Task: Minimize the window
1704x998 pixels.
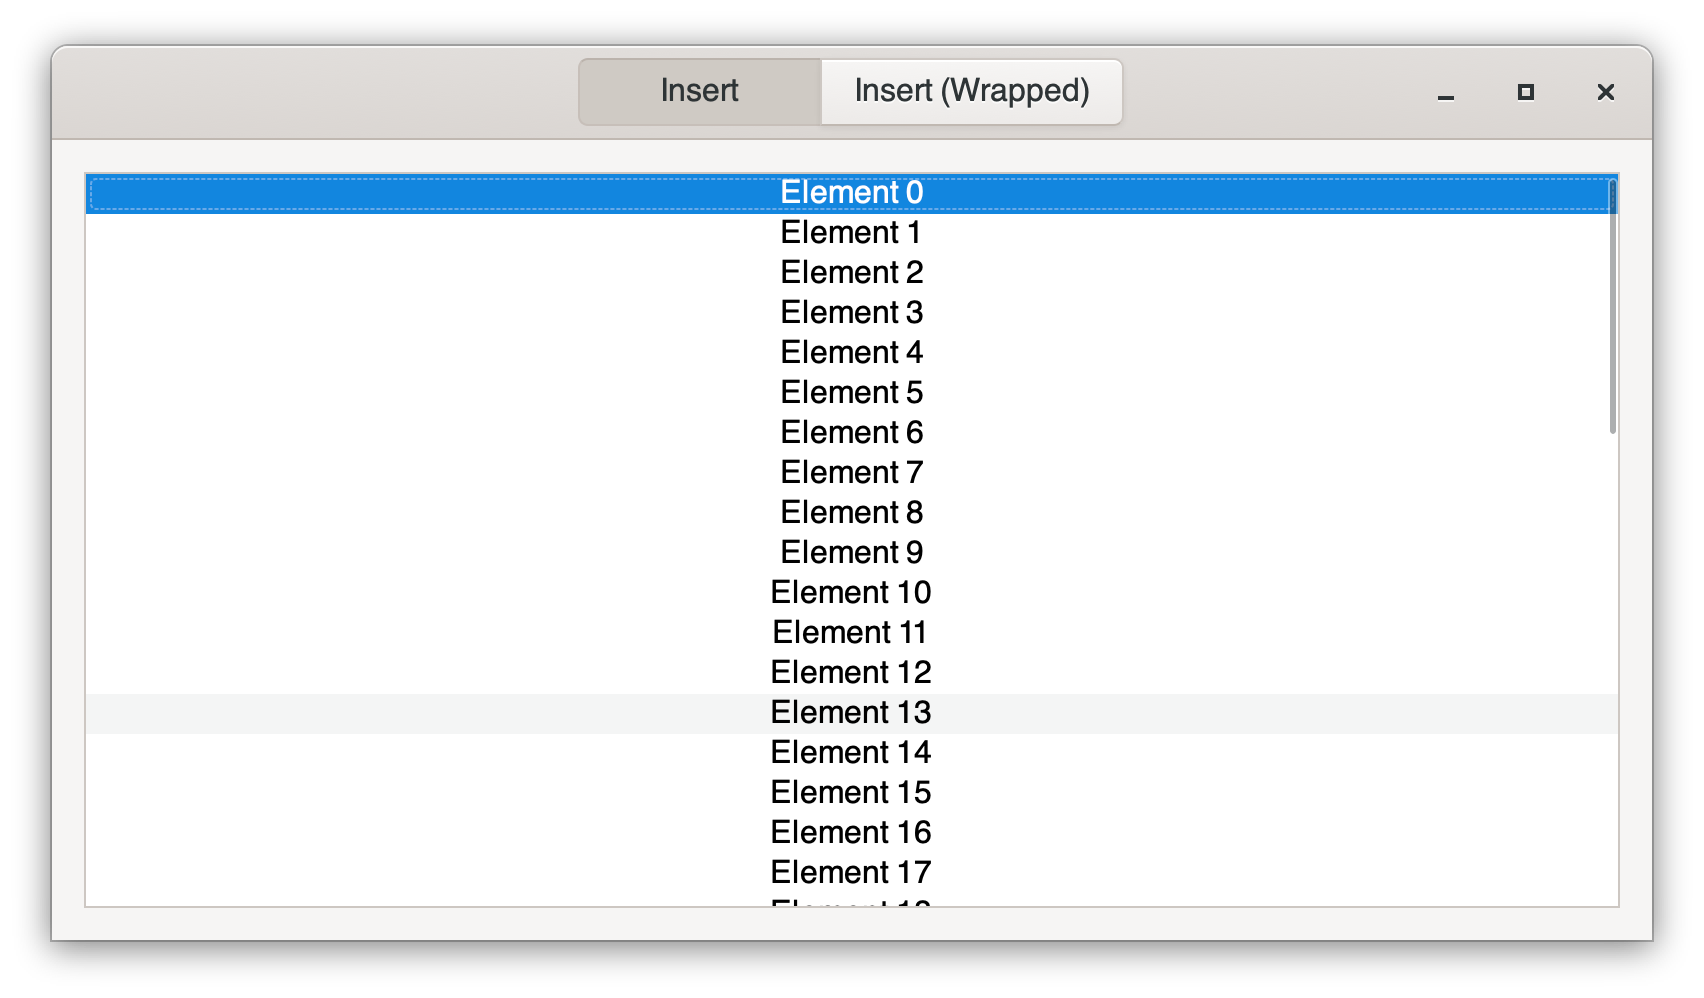Action: pos(1446,92)
